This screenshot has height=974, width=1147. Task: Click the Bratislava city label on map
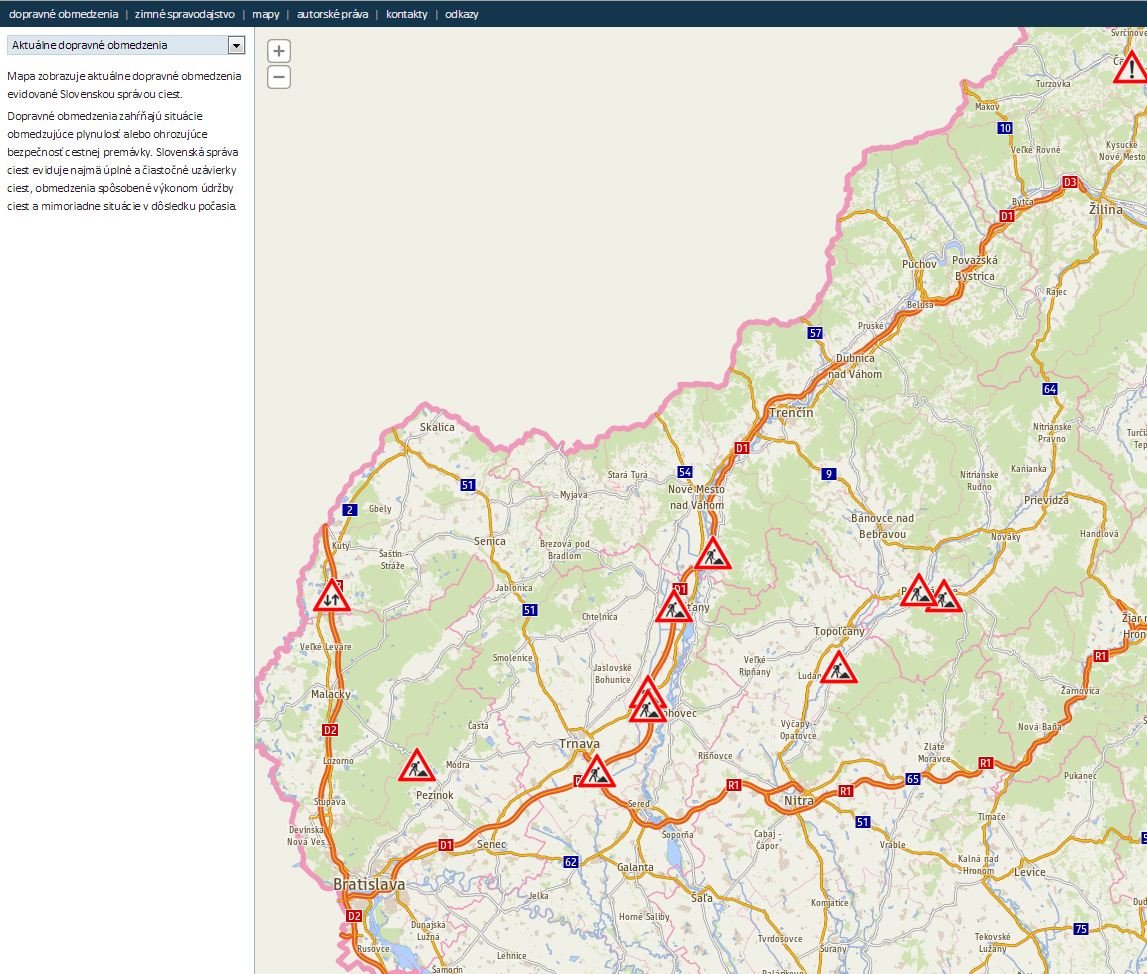[x=369, y=885]
